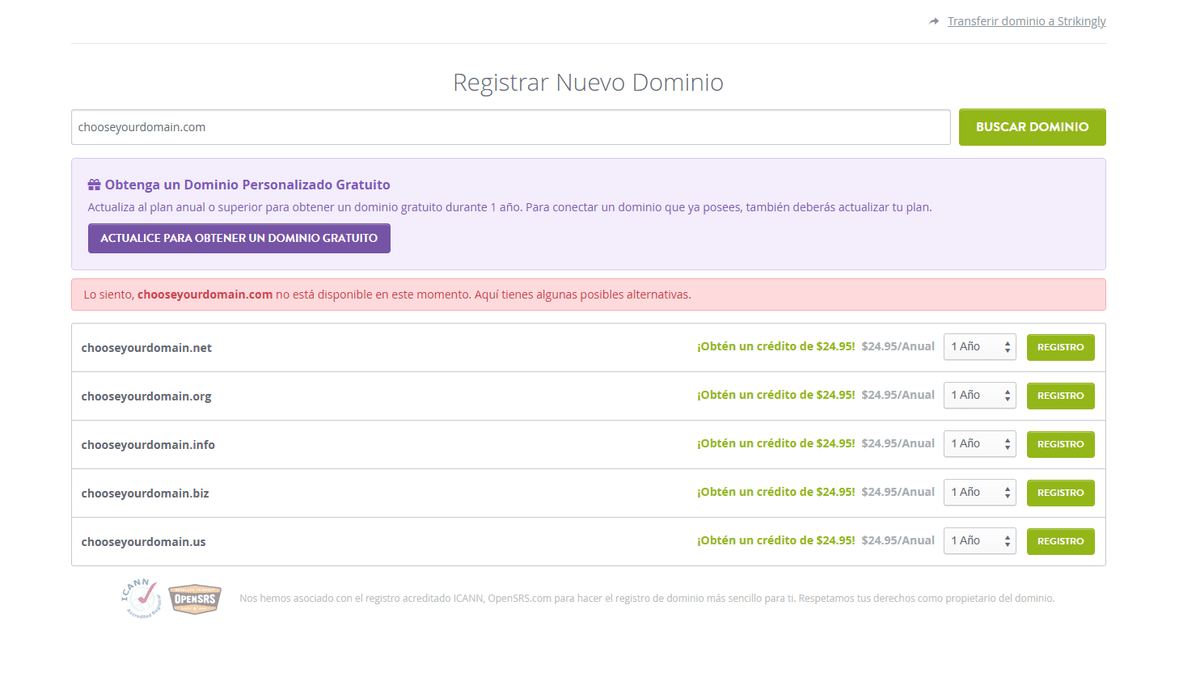
Task: Click the gift icon in the purple banner
Action: (x=95, y=184)
